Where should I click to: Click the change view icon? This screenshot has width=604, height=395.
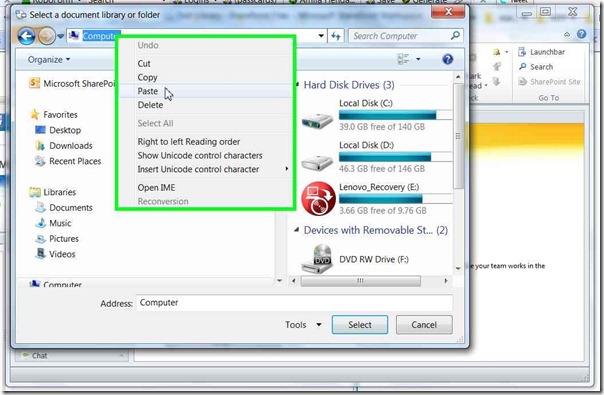[x=403, y=59]
